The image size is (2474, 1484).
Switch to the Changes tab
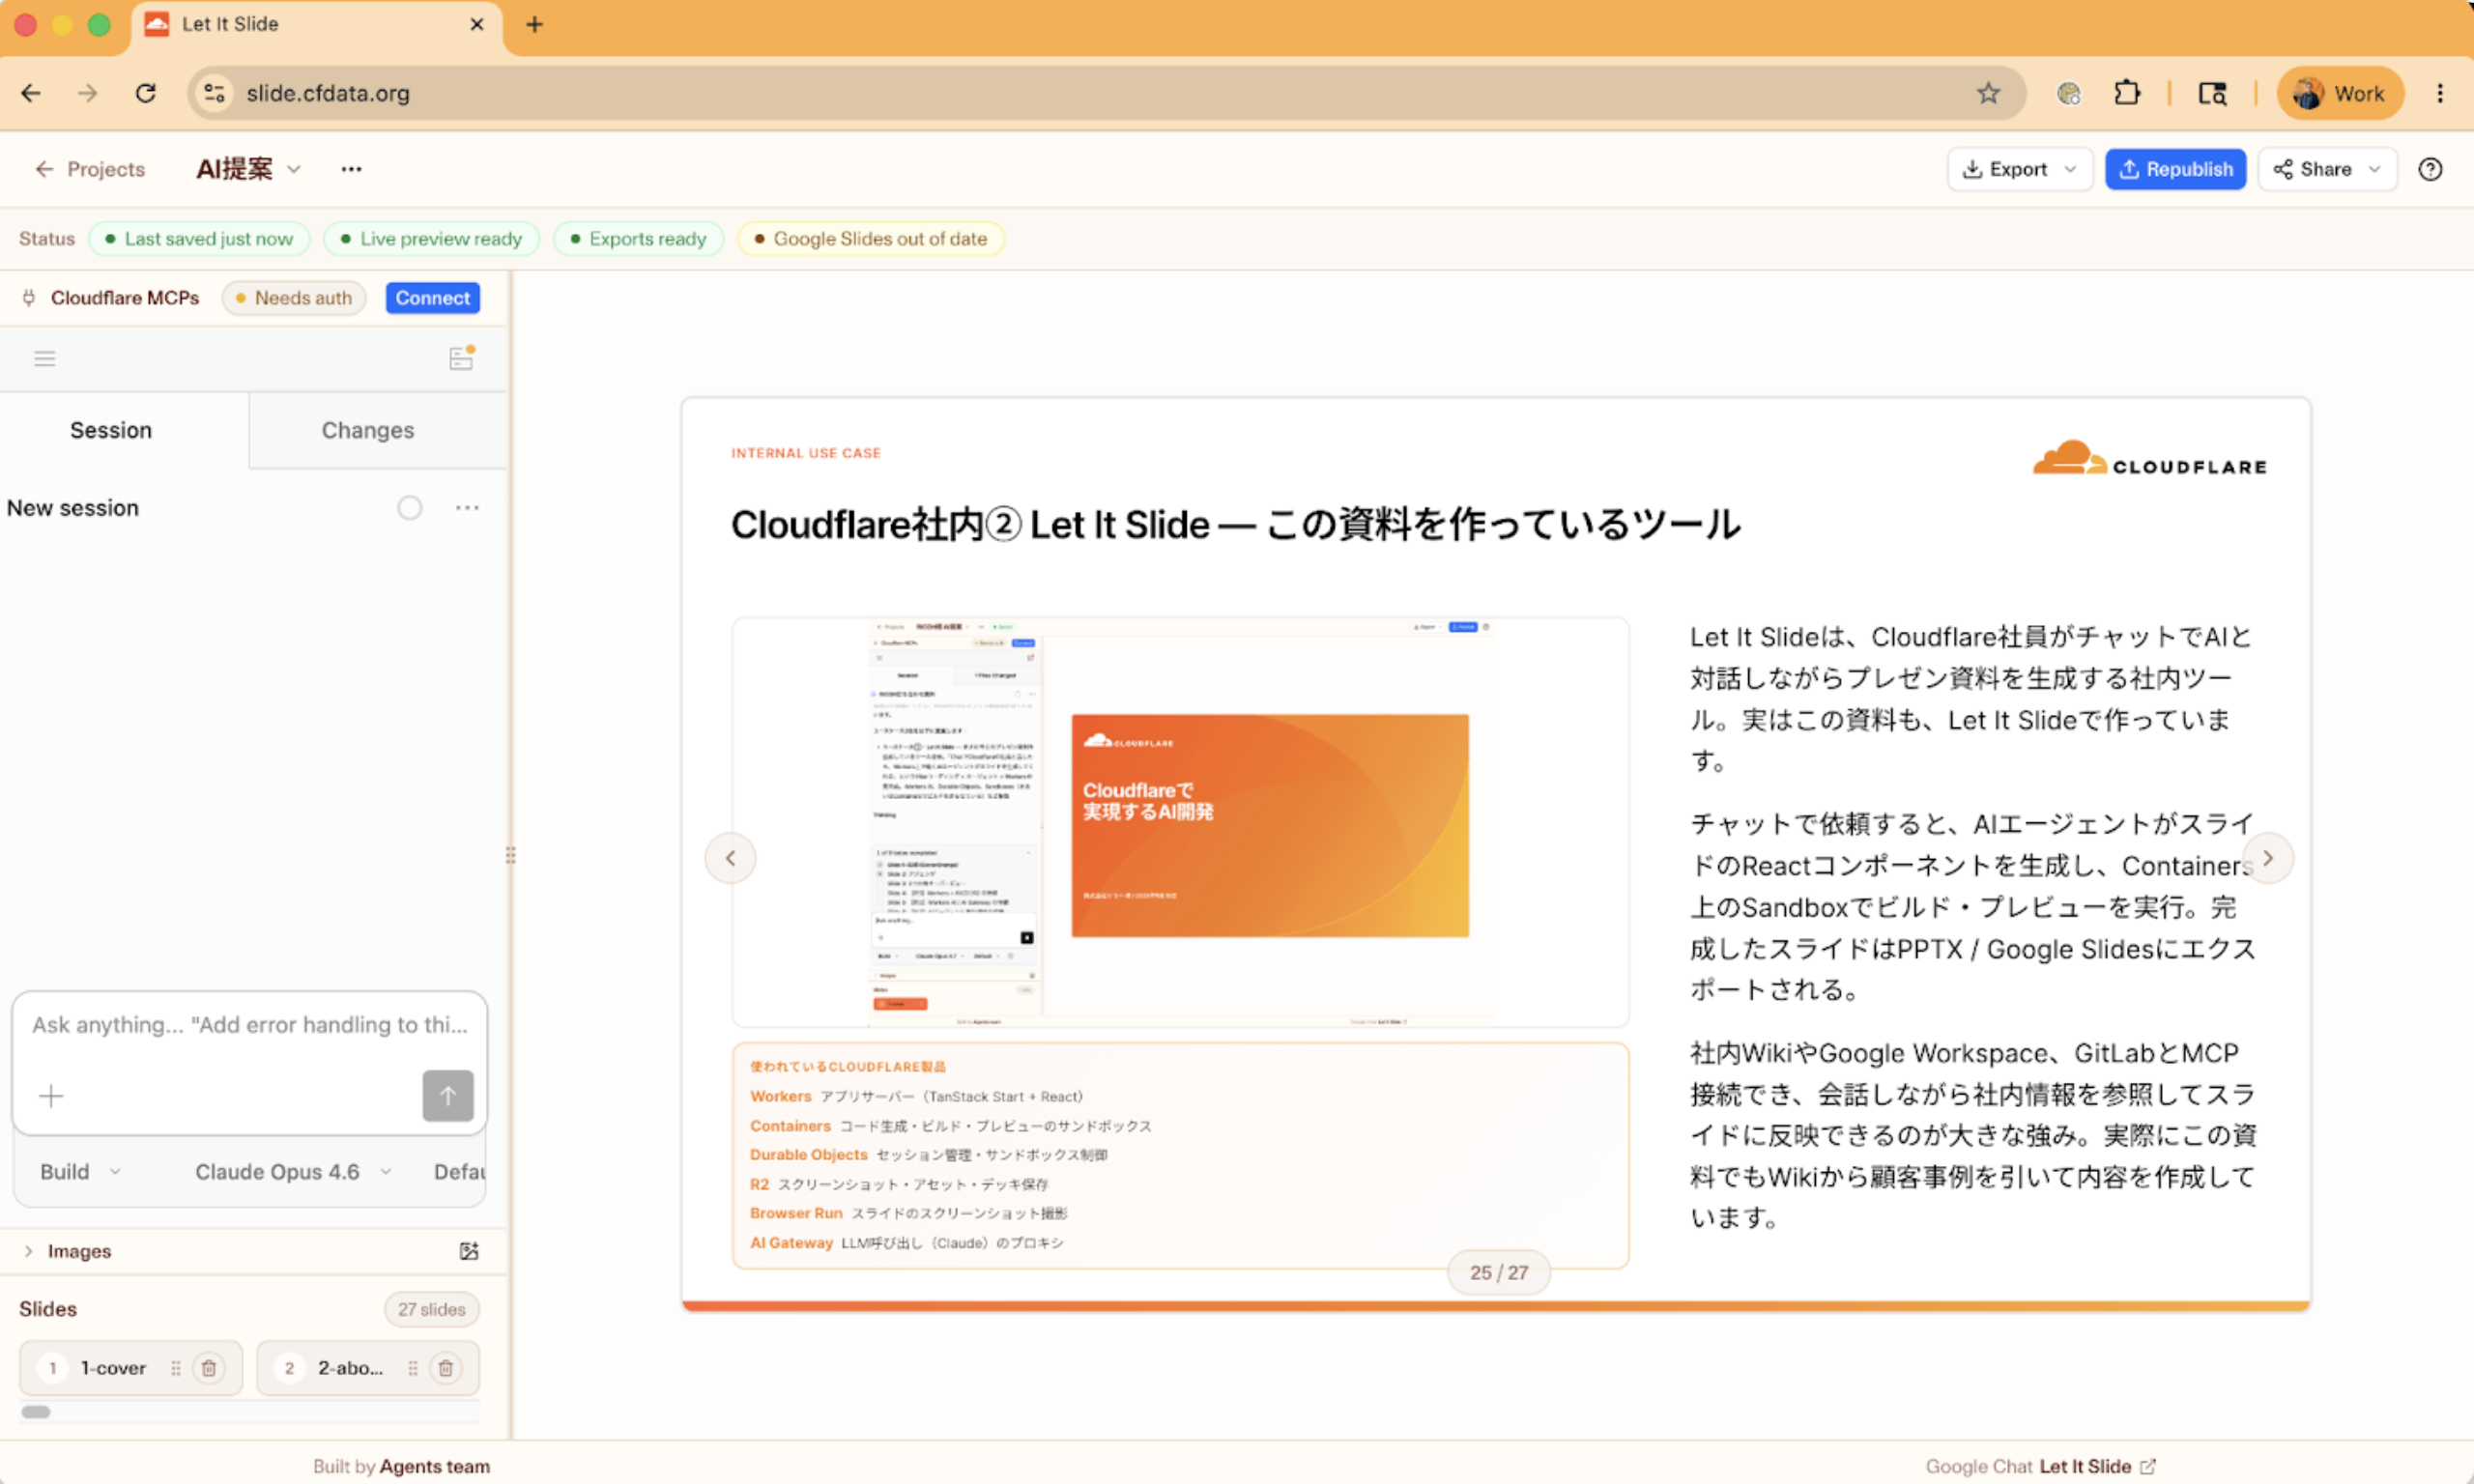(367, 430)
